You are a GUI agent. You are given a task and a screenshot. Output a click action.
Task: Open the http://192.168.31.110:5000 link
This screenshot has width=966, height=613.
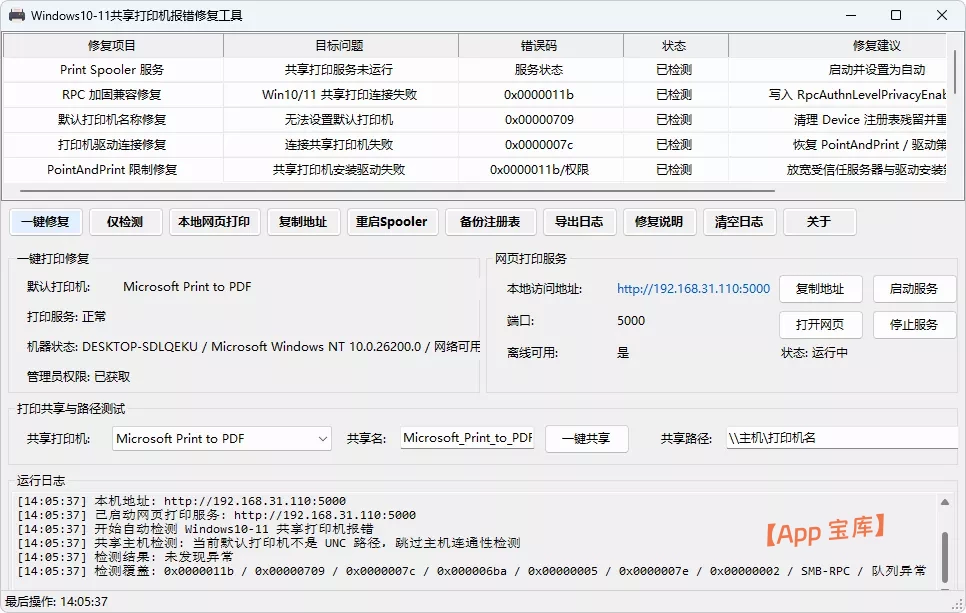pyautogui.click(x=693, y=289)
